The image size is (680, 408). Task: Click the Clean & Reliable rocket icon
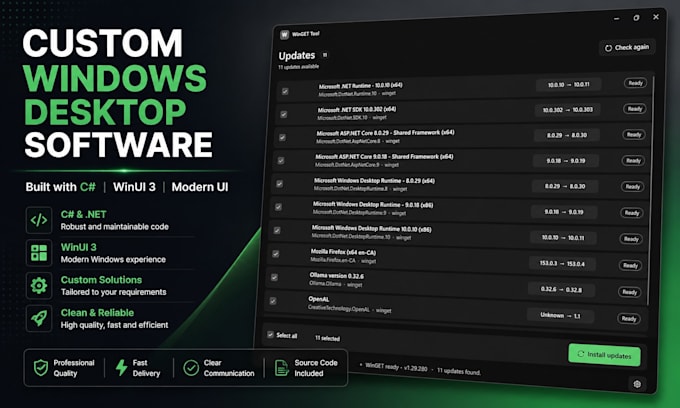tap(39, 318)
